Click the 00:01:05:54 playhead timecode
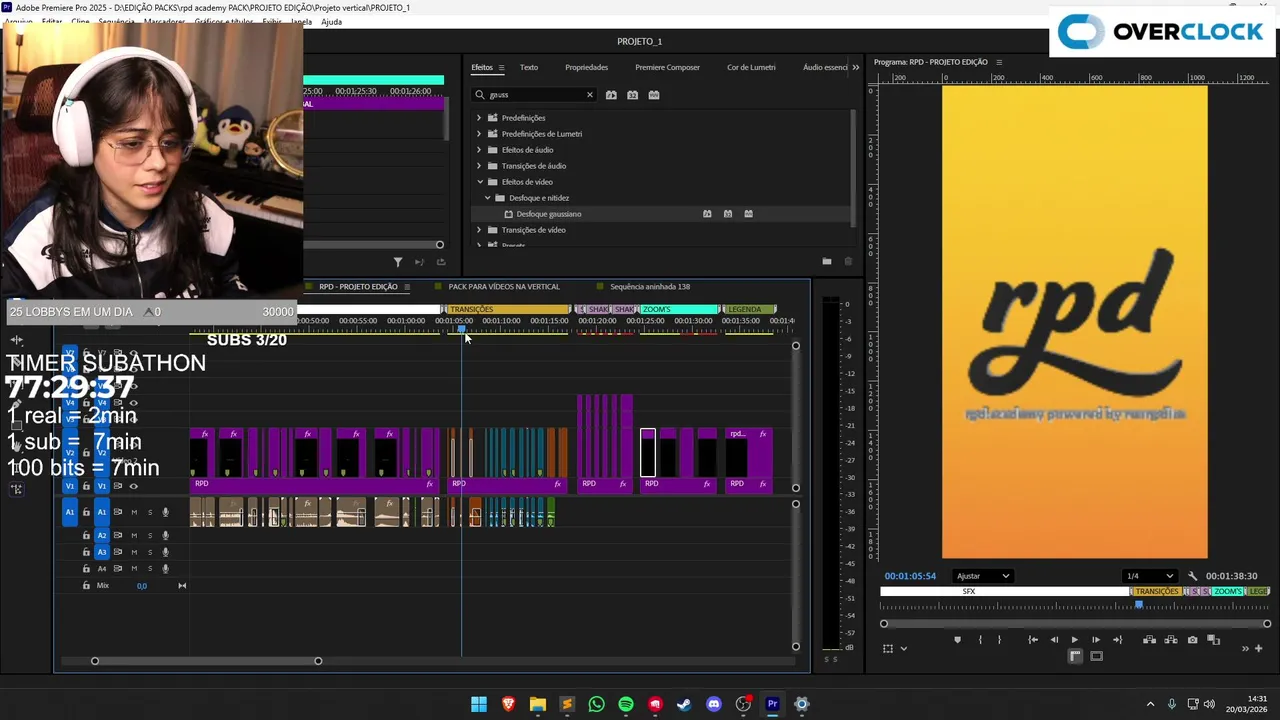The height and width of the screenshot is (720, 1280). (x=910, y=576)
